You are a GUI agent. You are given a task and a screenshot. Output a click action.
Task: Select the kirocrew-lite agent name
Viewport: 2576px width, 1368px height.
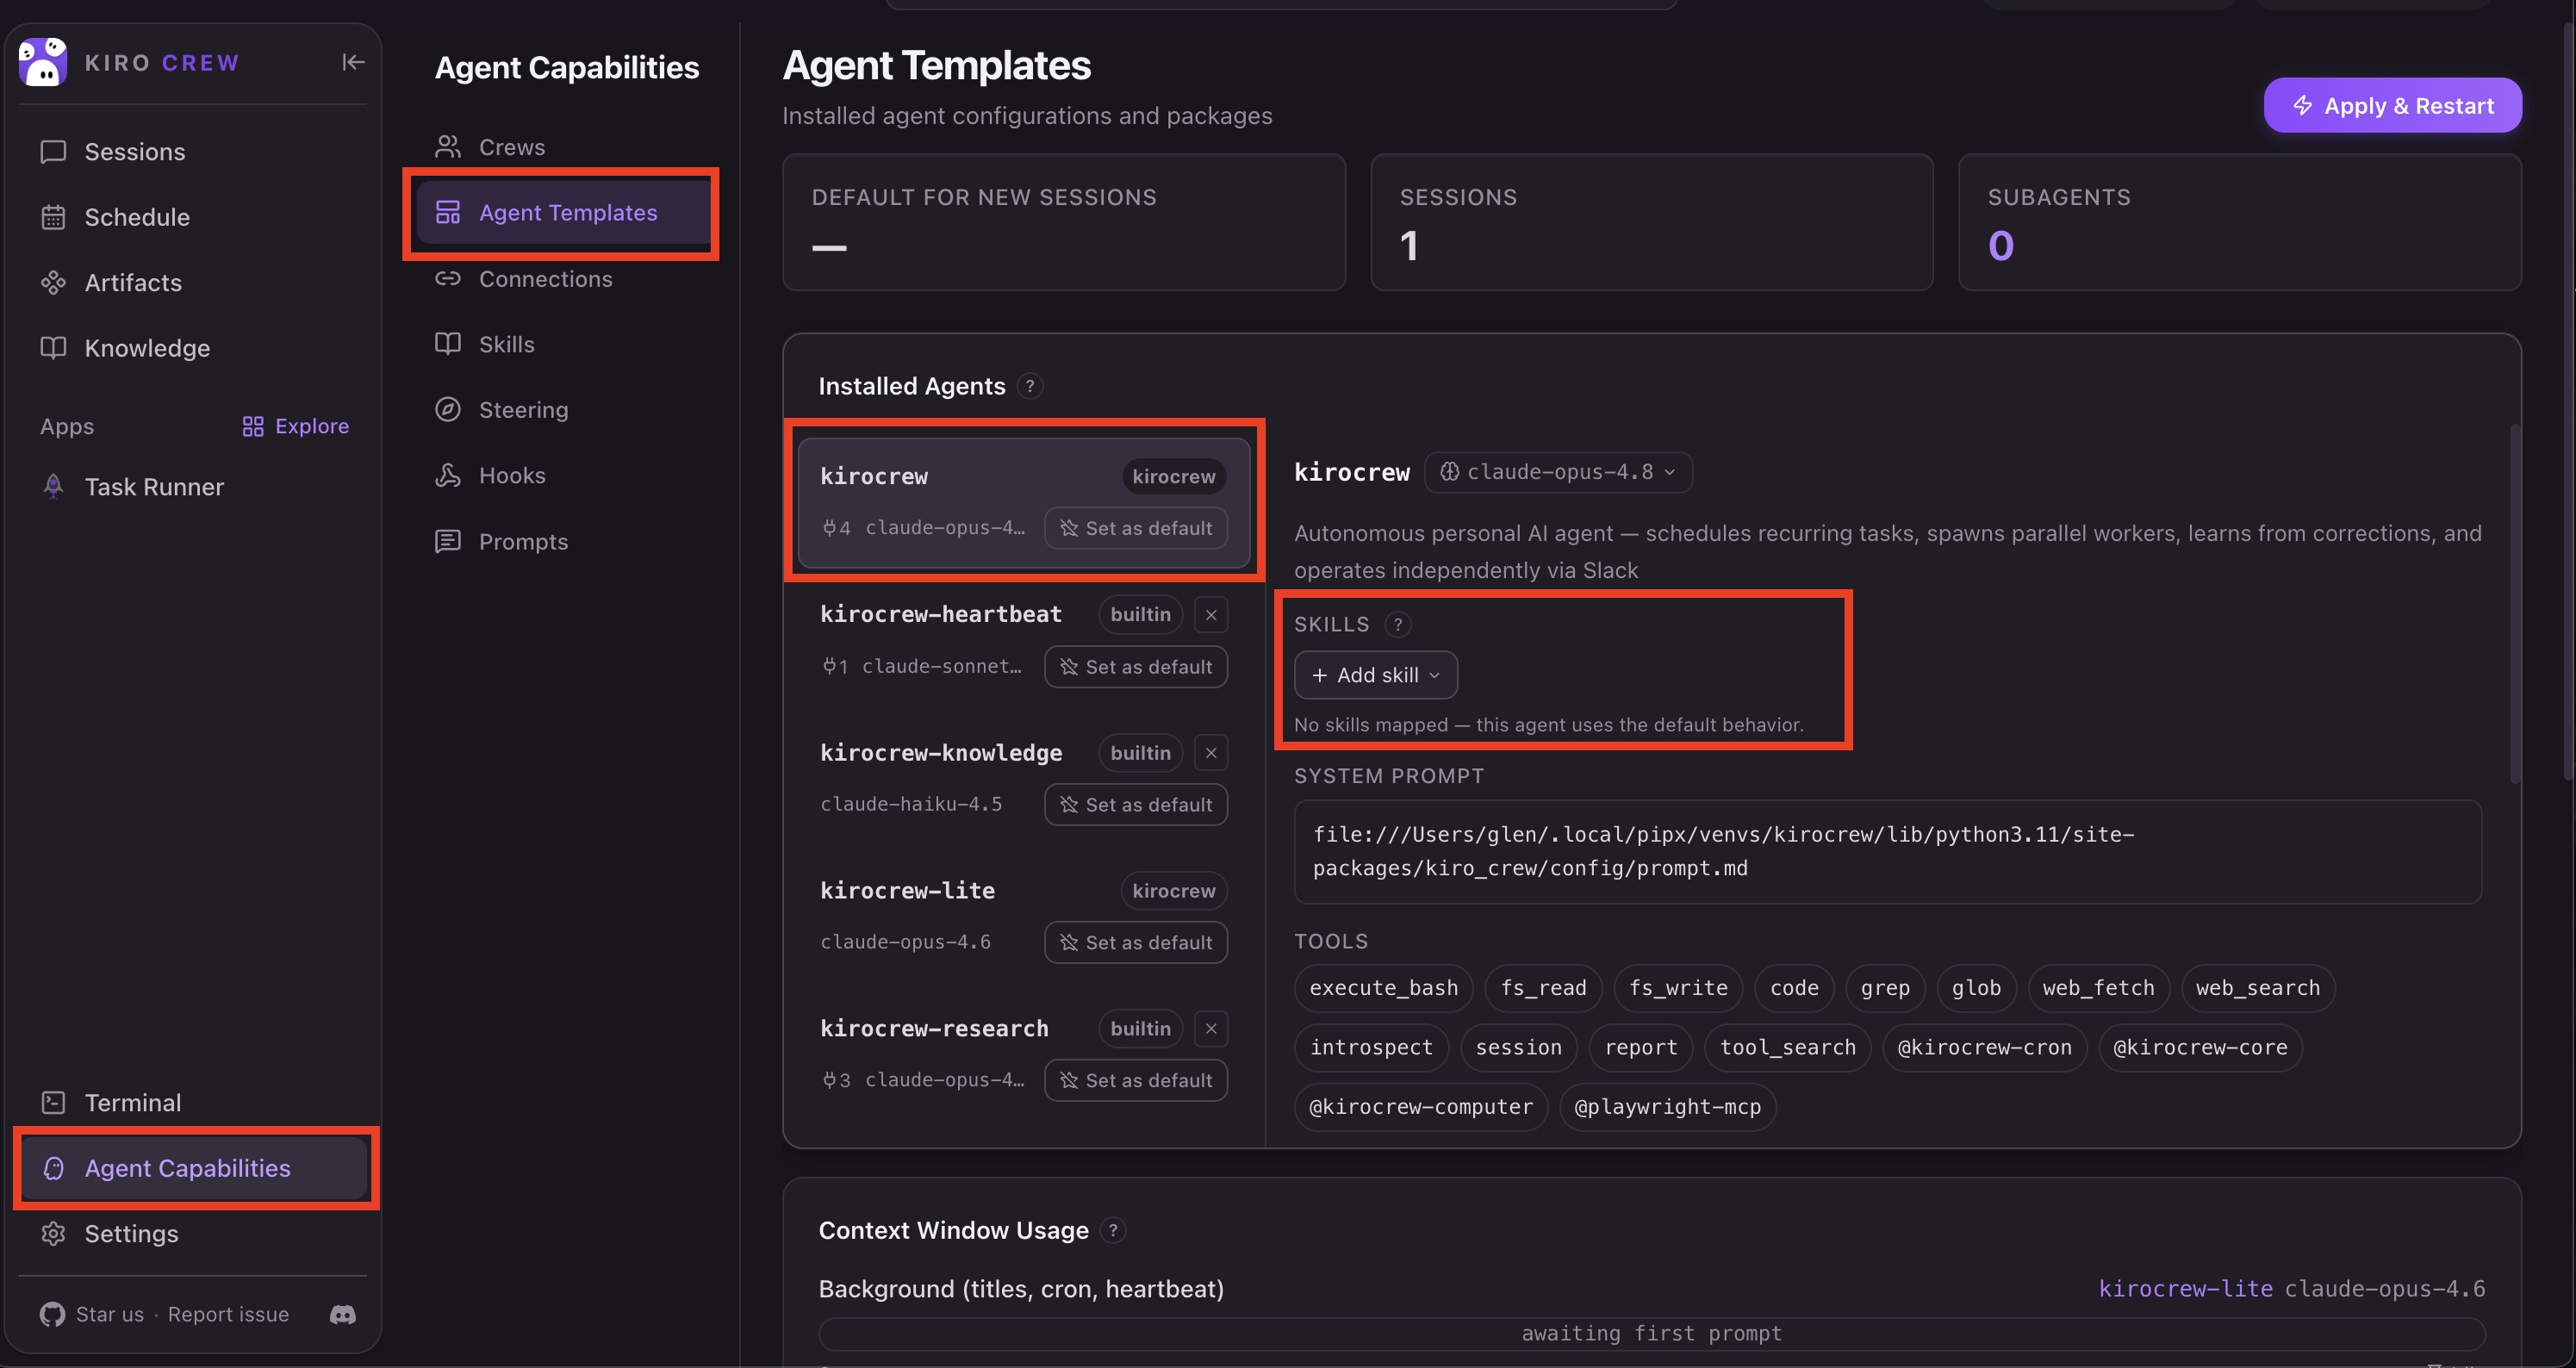tap(907, 891)
